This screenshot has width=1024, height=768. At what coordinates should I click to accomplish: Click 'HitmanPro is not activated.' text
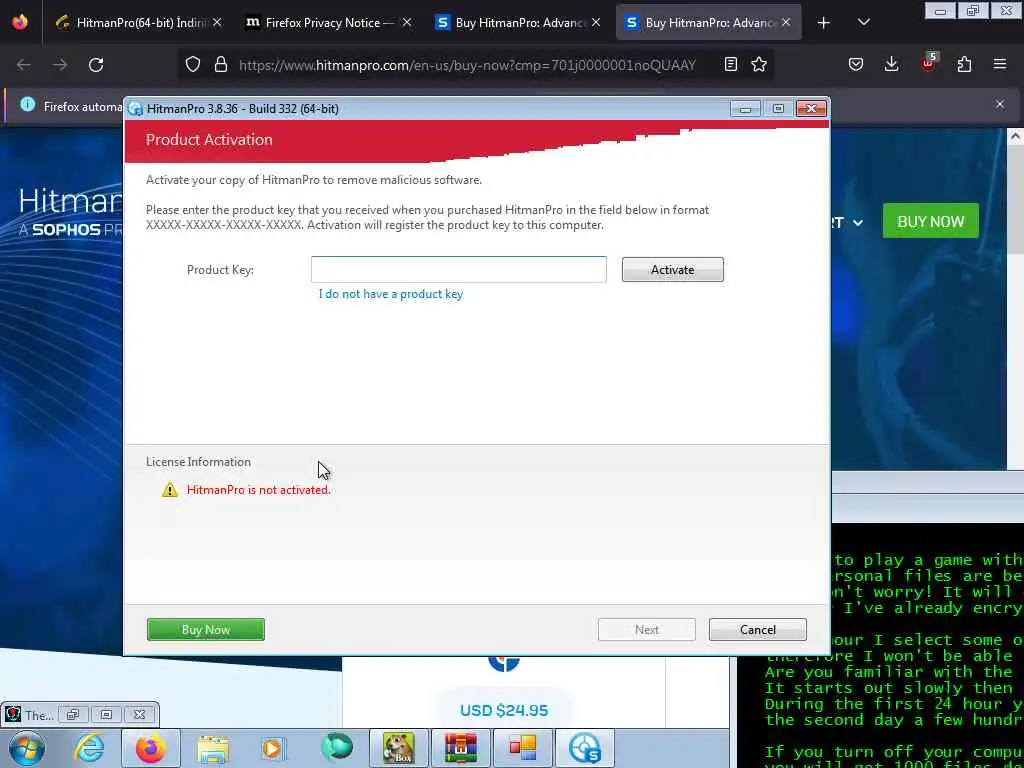(259, 490)
